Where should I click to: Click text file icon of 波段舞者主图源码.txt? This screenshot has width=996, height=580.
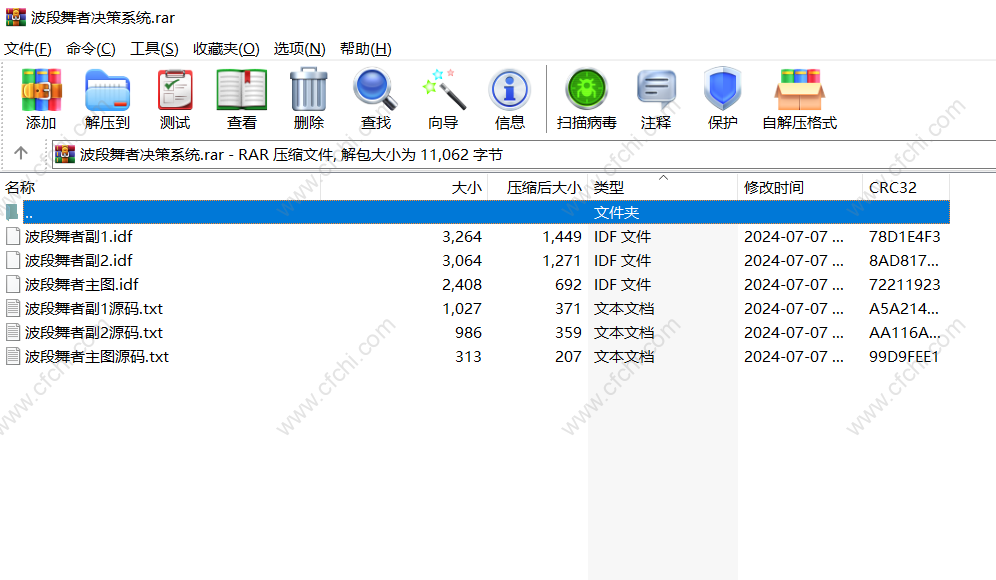pyautogui.click(x=13, y=356)
